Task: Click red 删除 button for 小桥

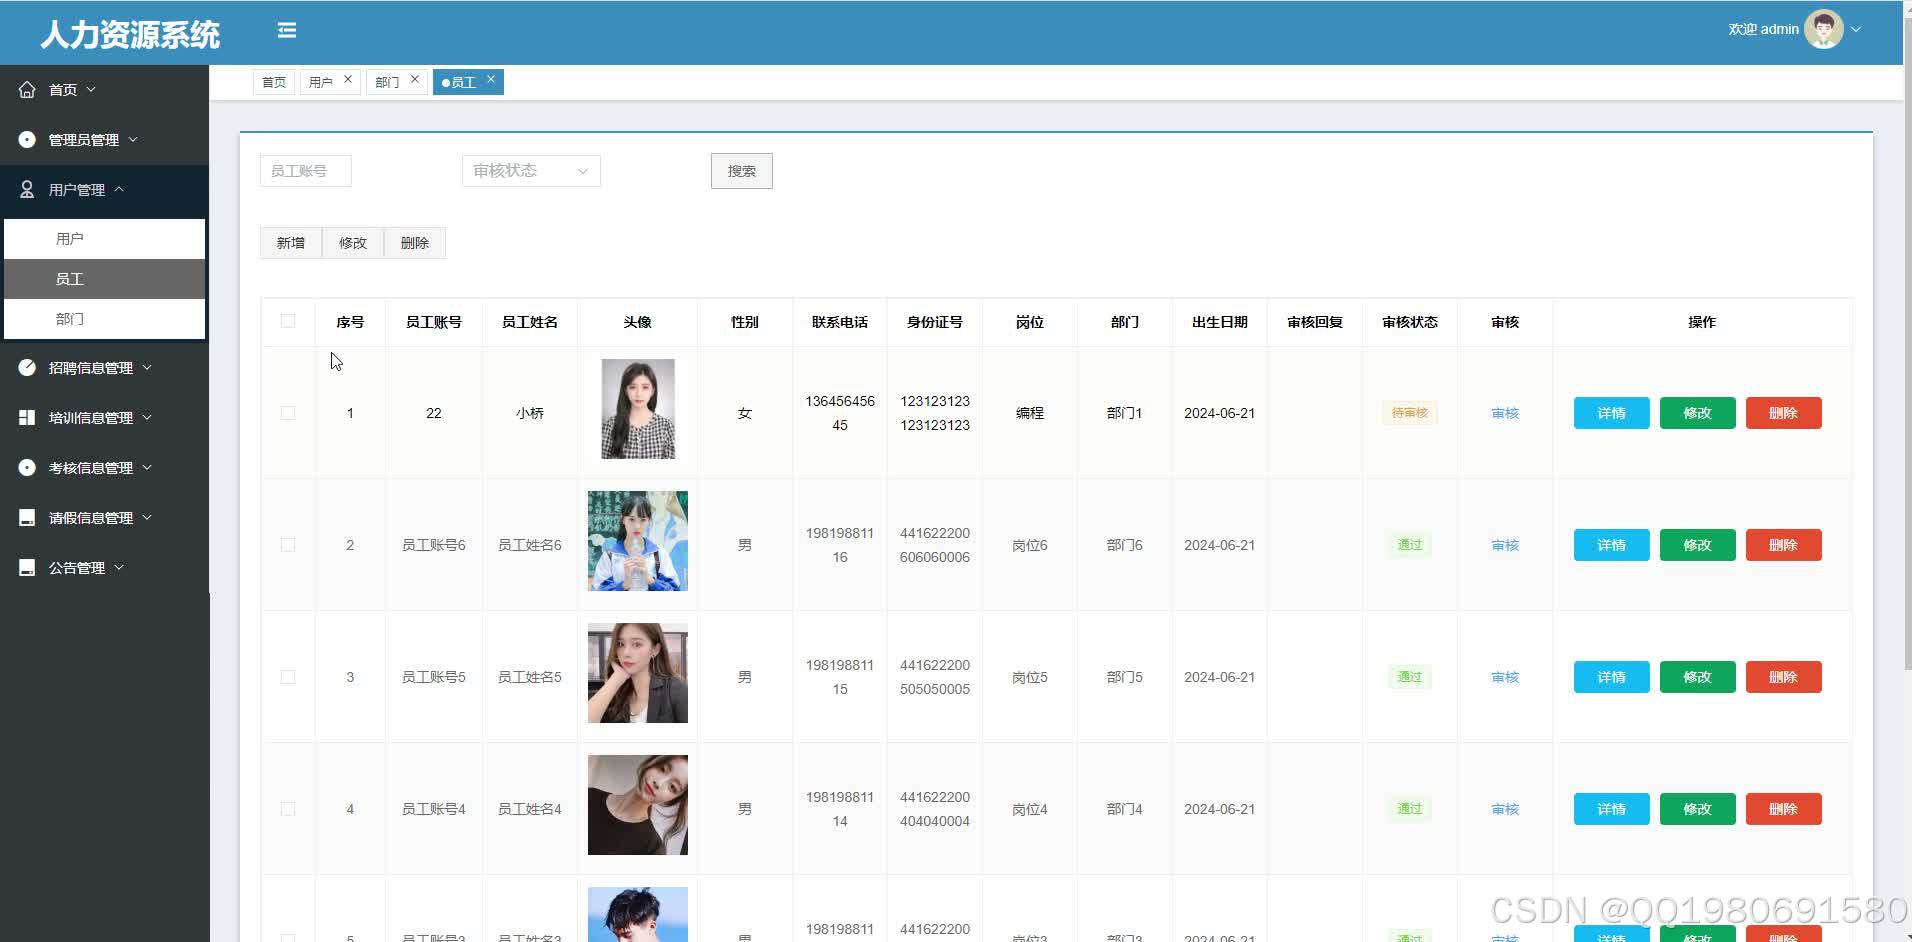Action: pos(1784,413)
